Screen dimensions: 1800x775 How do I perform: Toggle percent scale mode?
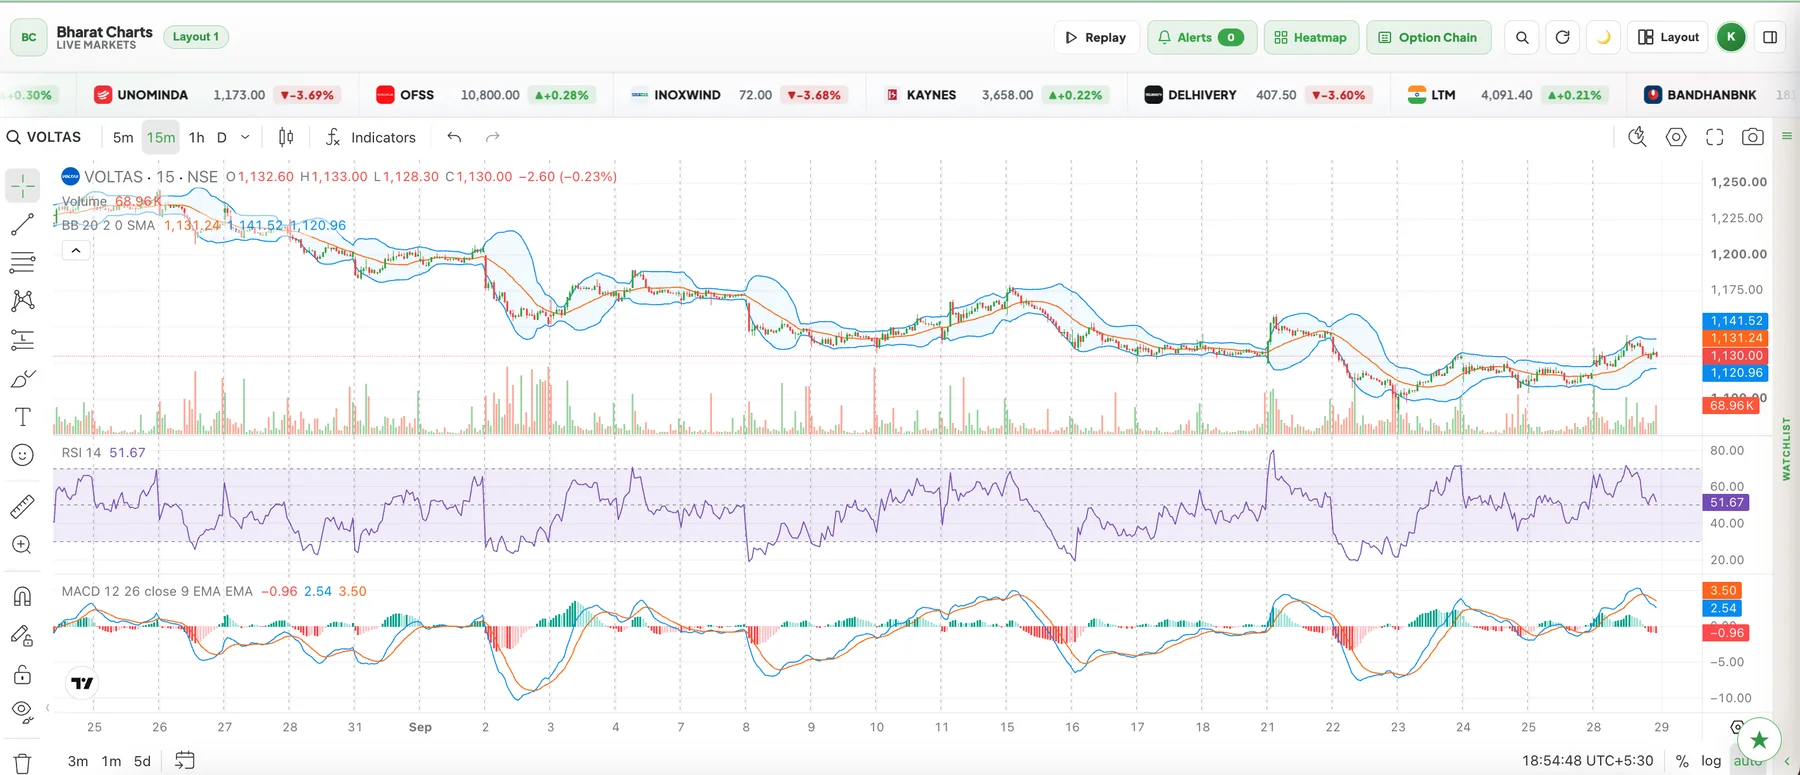tap(1682, 761)
